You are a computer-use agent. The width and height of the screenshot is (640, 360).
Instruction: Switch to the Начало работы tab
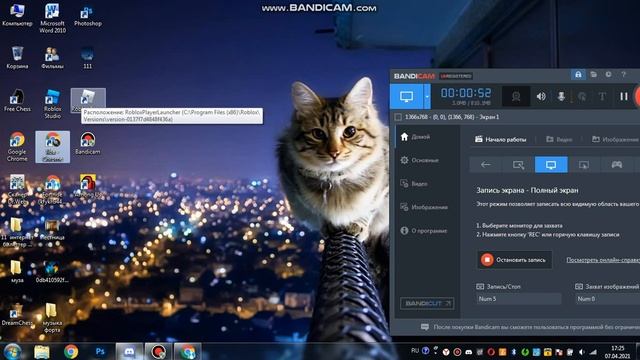tap(501, 140)
